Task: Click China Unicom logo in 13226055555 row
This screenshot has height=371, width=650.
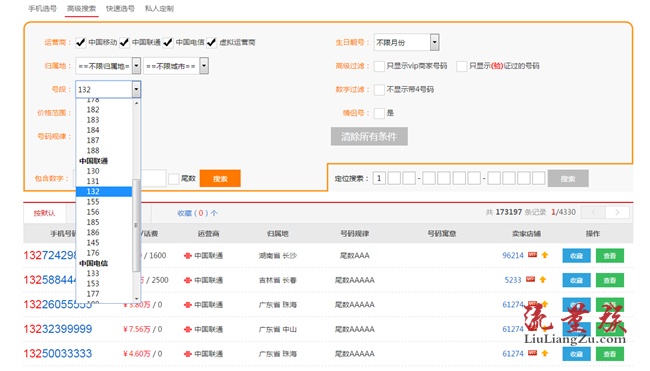Action: 187,305
